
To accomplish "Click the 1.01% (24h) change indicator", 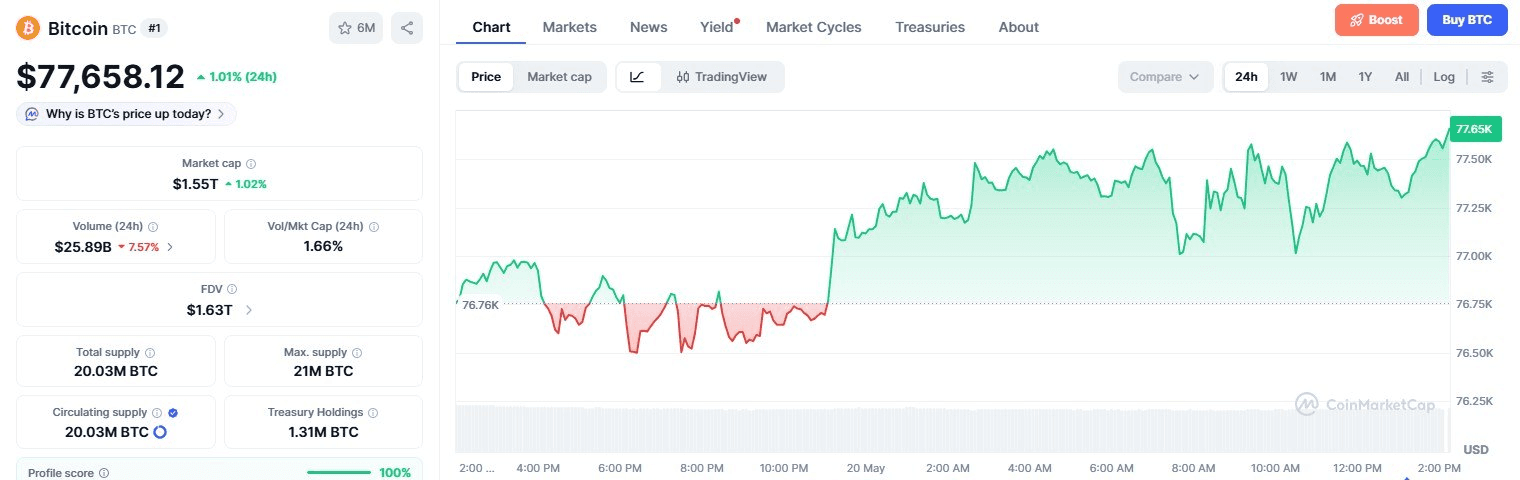I will point(237,76).
